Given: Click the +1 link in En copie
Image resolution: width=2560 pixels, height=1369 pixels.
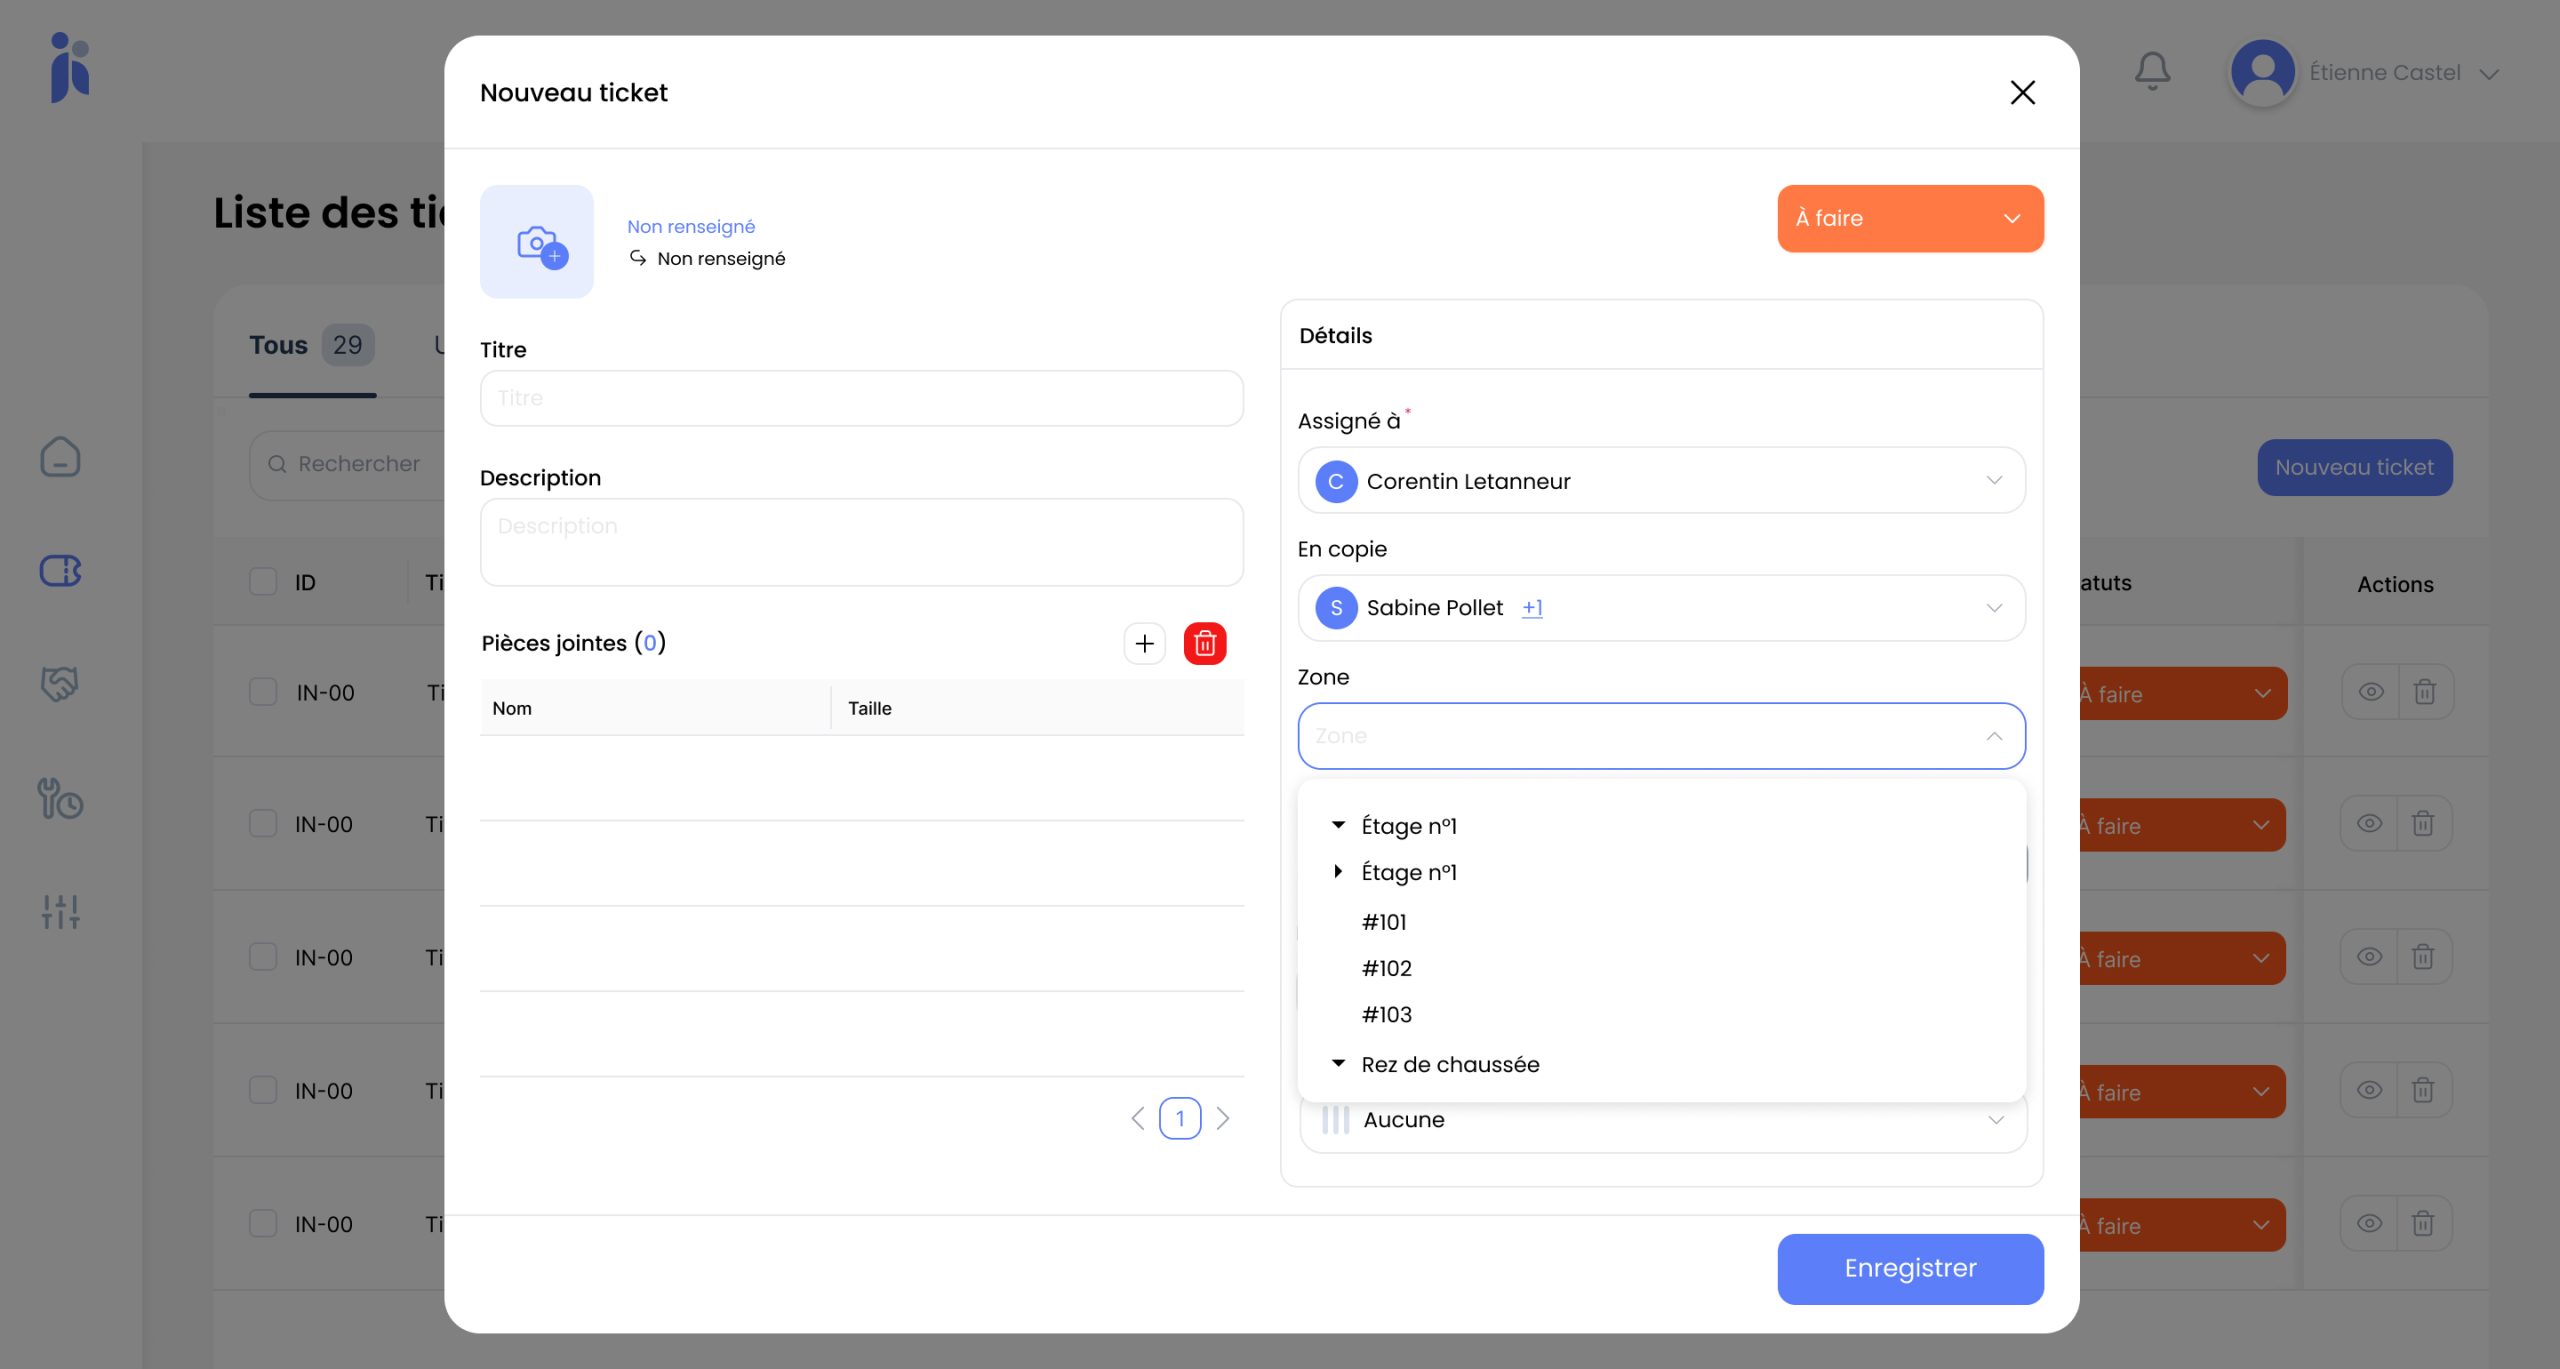Looking at the screenshot, I should pyautogui.click(x=1532, y=608).
